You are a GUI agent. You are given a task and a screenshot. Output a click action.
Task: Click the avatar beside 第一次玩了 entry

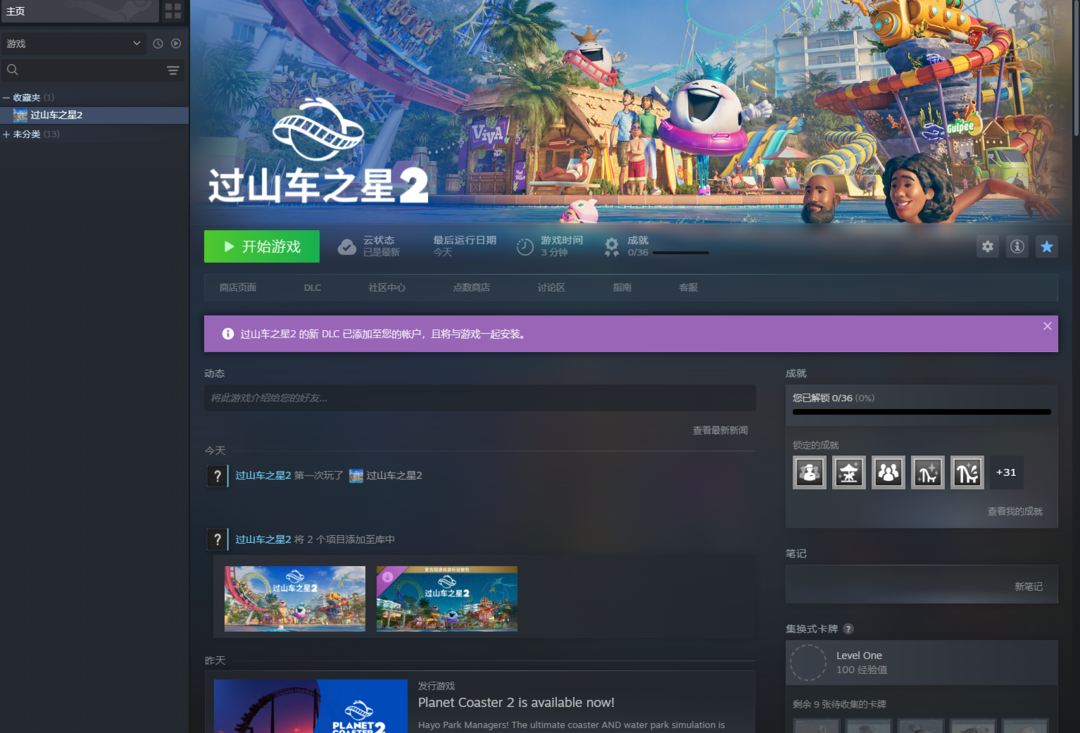[x=217, y=475]
